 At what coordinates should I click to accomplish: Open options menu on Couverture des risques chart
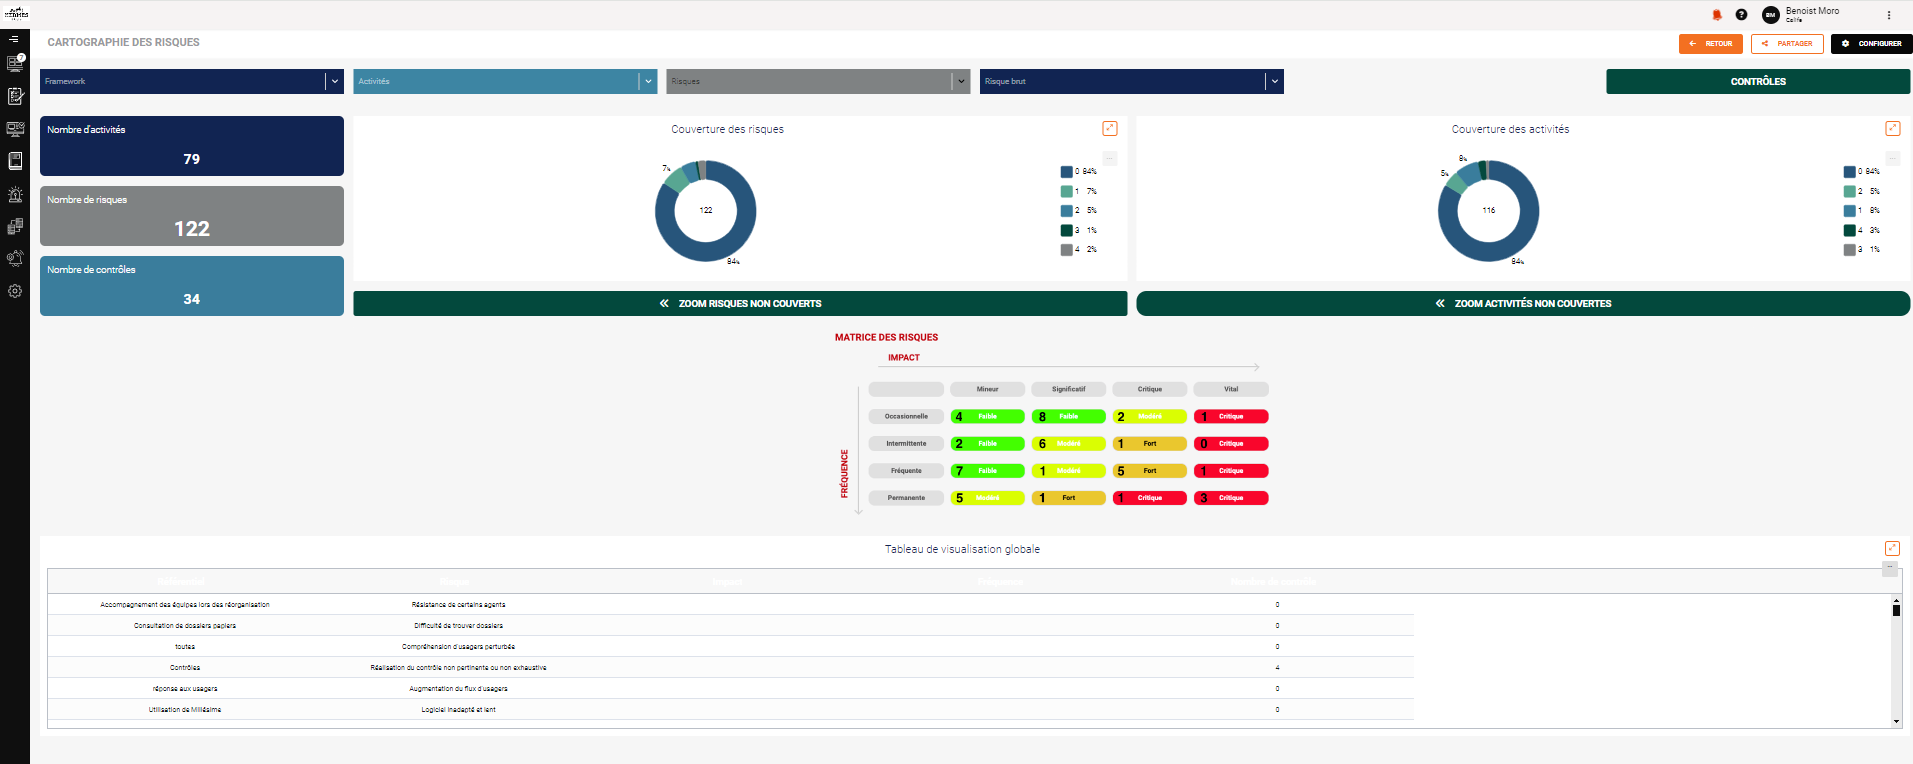[1110, 158]
